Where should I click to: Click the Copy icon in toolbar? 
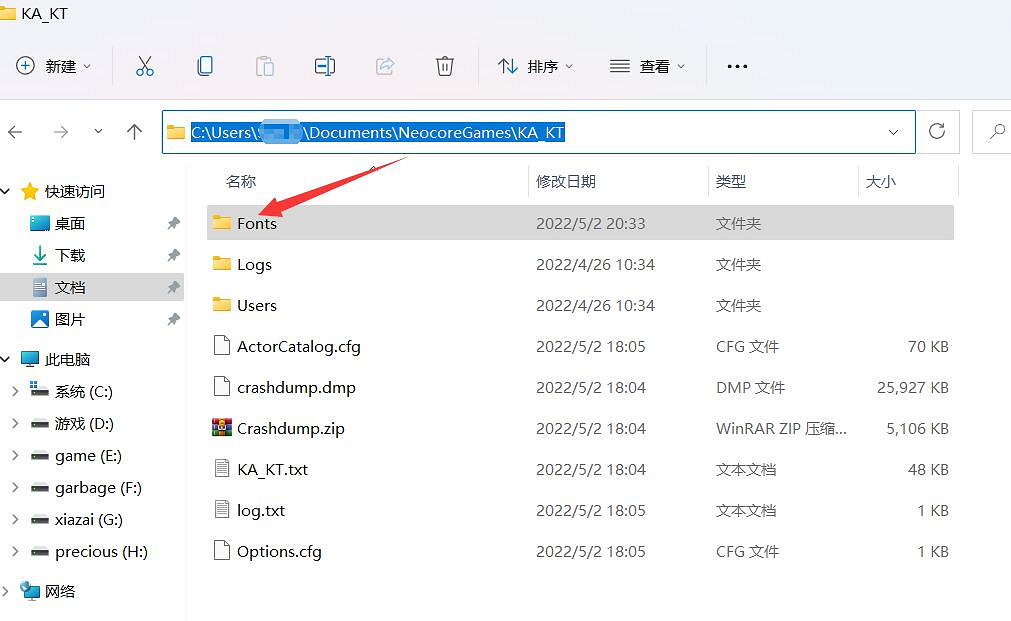pos(205,66)
